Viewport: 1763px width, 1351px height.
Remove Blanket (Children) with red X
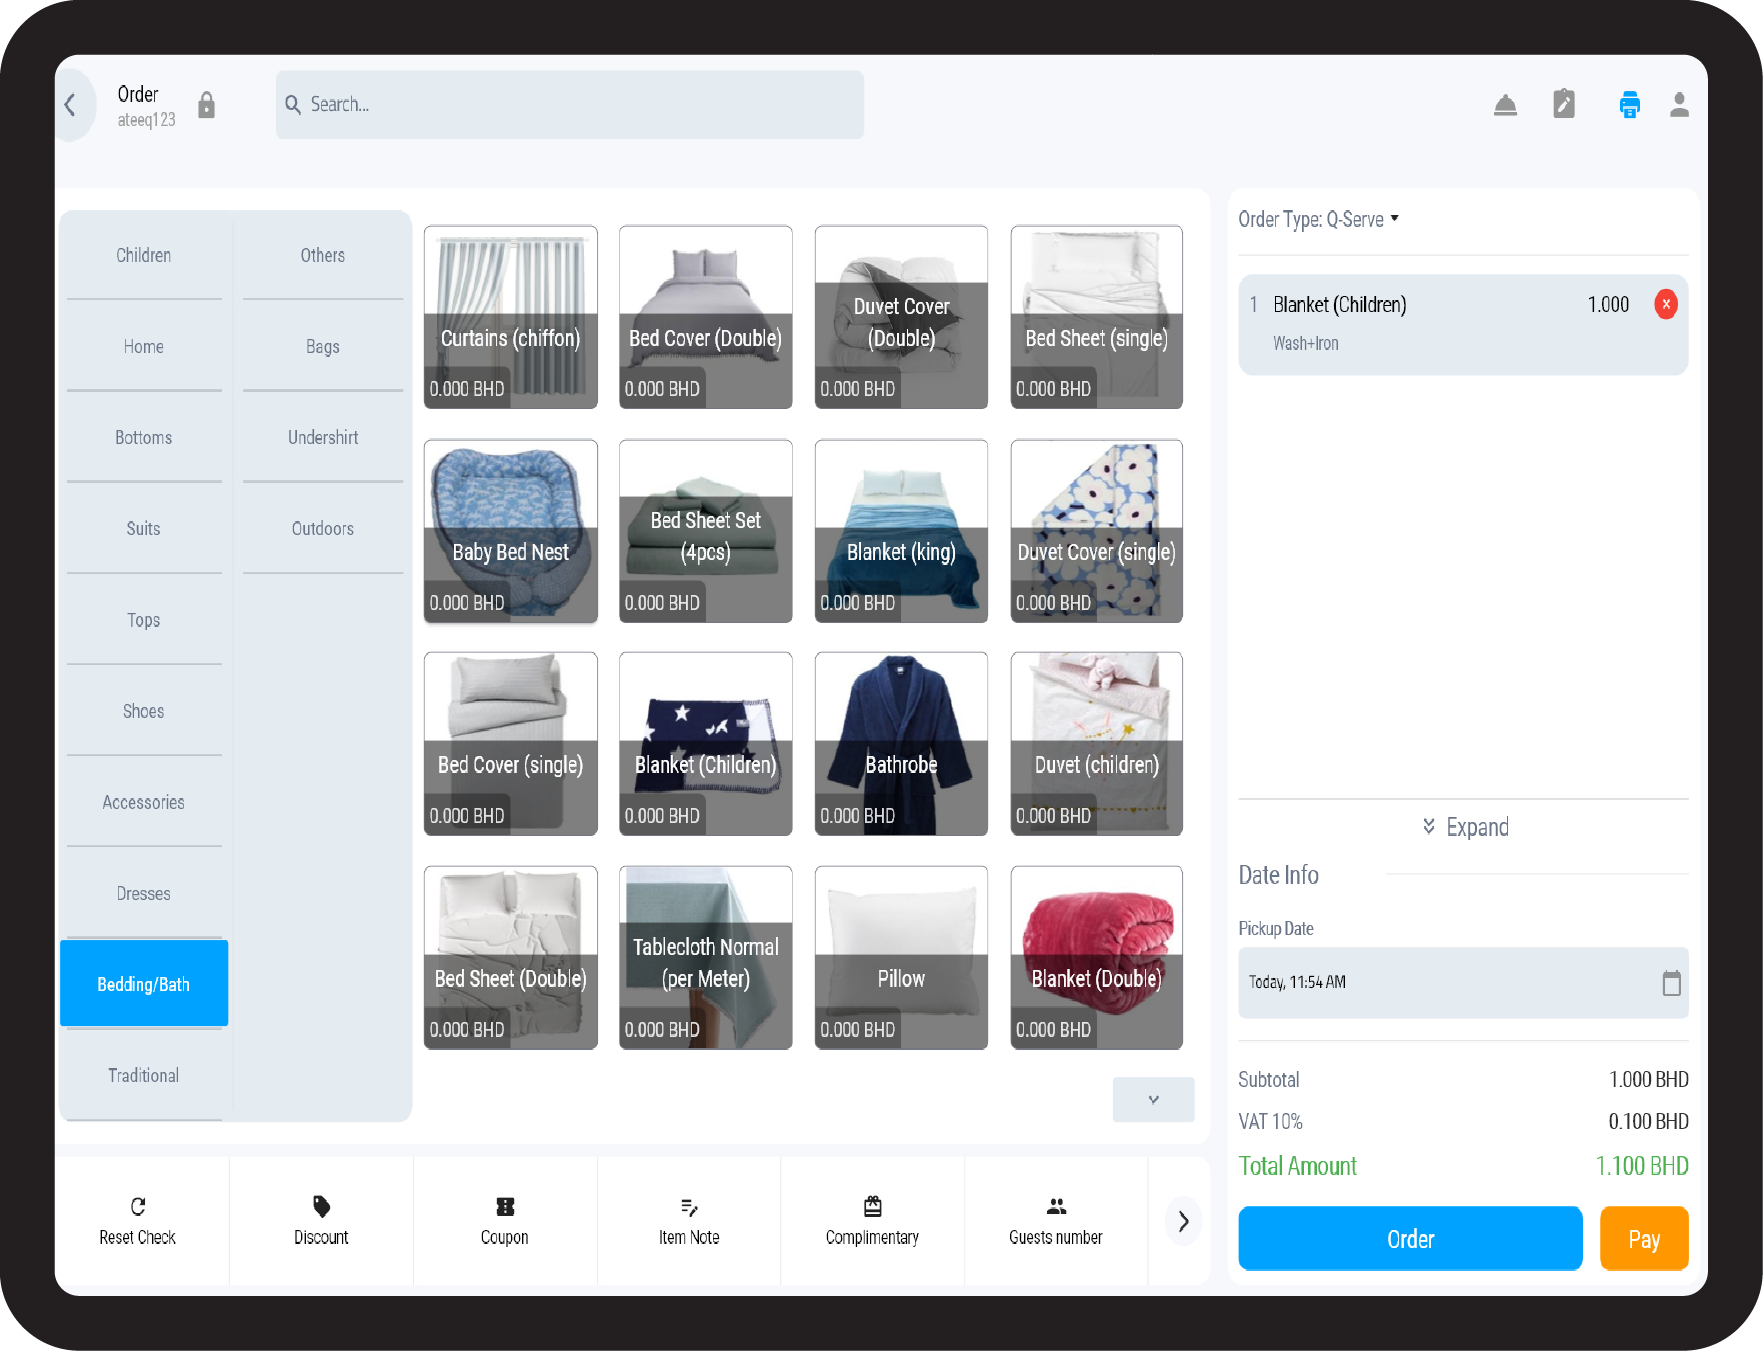[x=1666, y=304]
